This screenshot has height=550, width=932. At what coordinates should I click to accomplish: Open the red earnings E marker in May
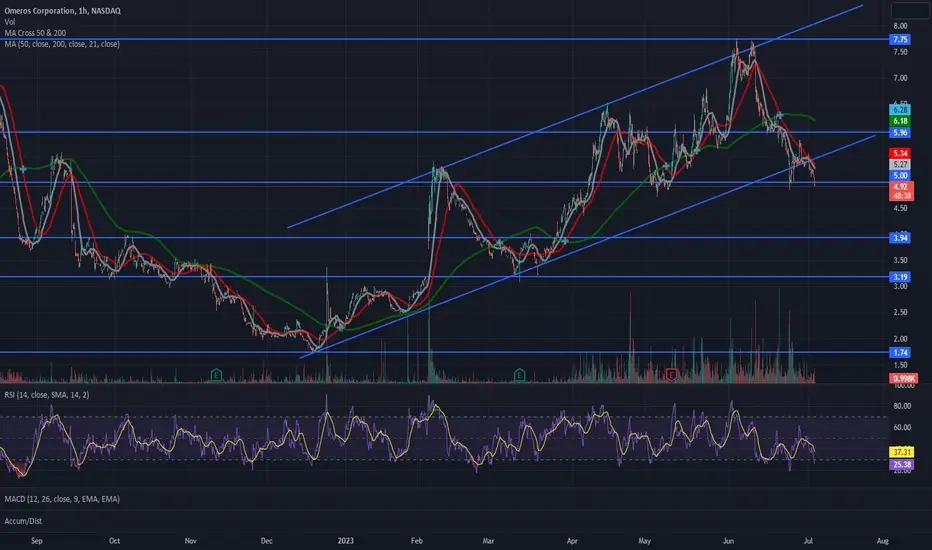[x=671, y=375]
